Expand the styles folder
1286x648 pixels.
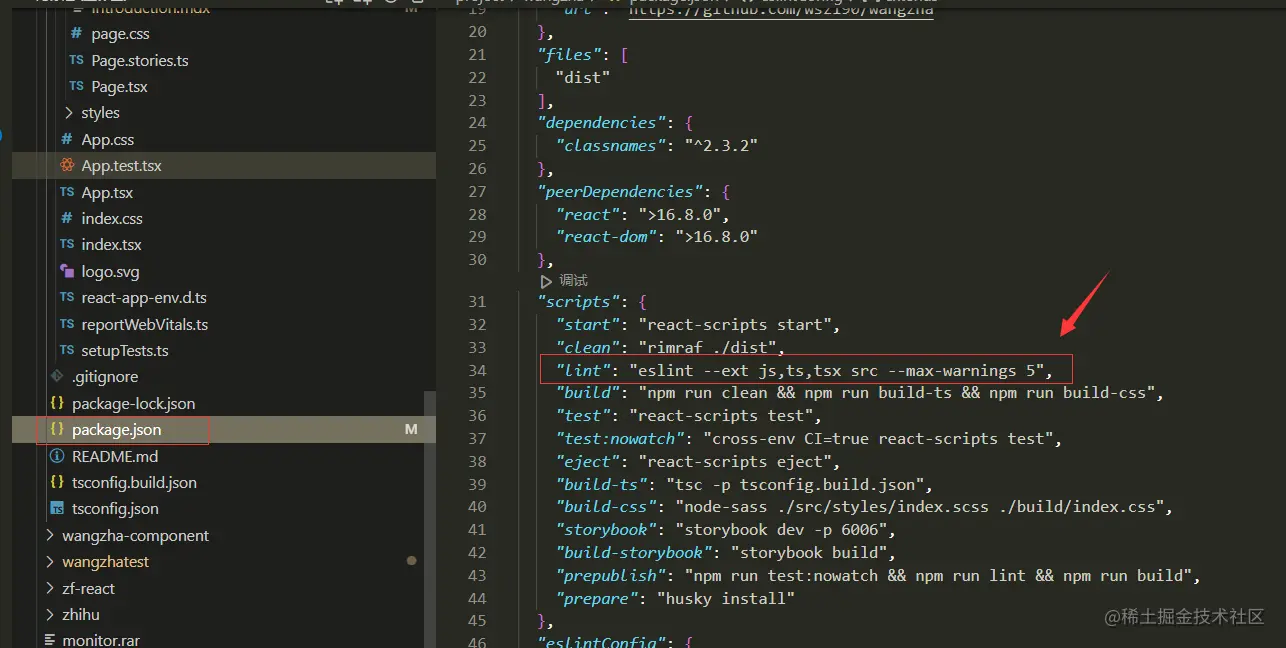69,113
